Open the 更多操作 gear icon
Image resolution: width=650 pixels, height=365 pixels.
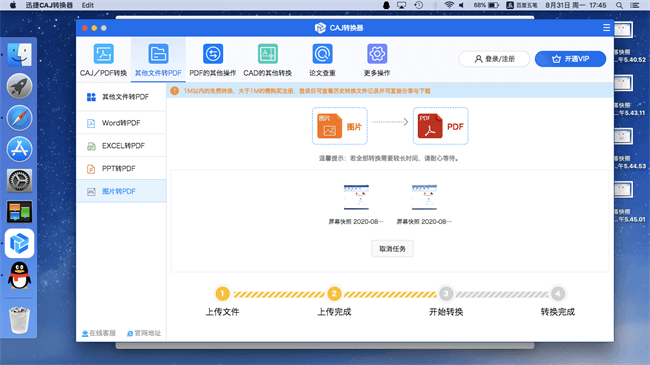pyautogui.click(x=377, y=54)
